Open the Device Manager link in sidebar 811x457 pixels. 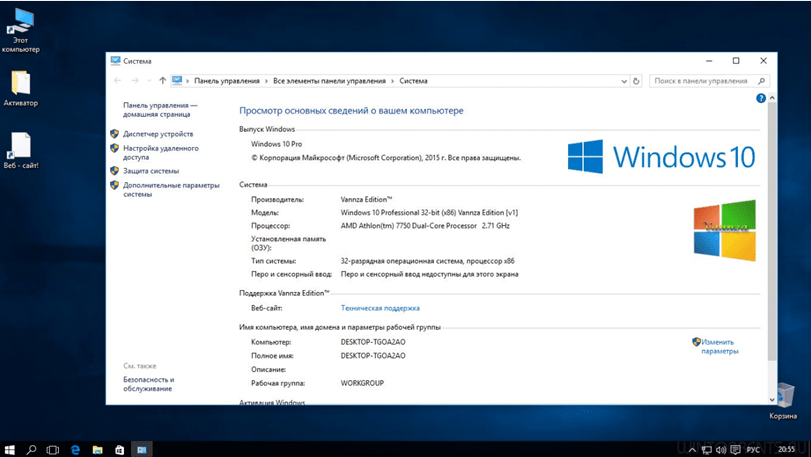click(158, 134)
